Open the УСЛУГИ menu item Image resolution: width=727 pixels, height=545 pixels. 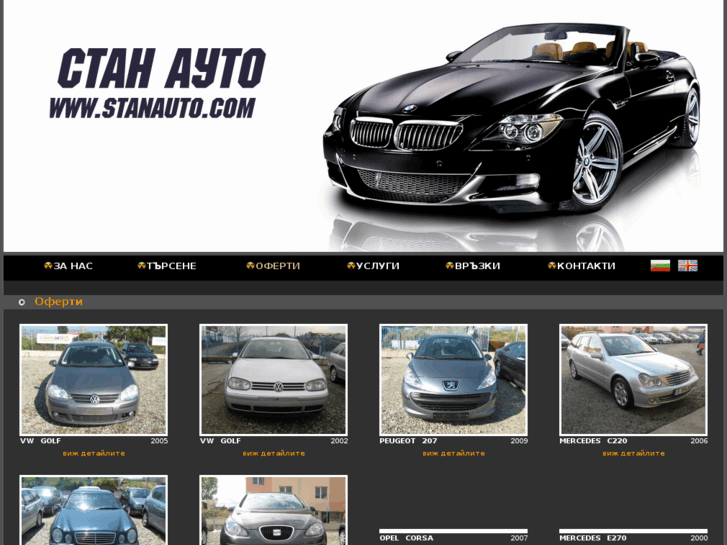point(373,266)
